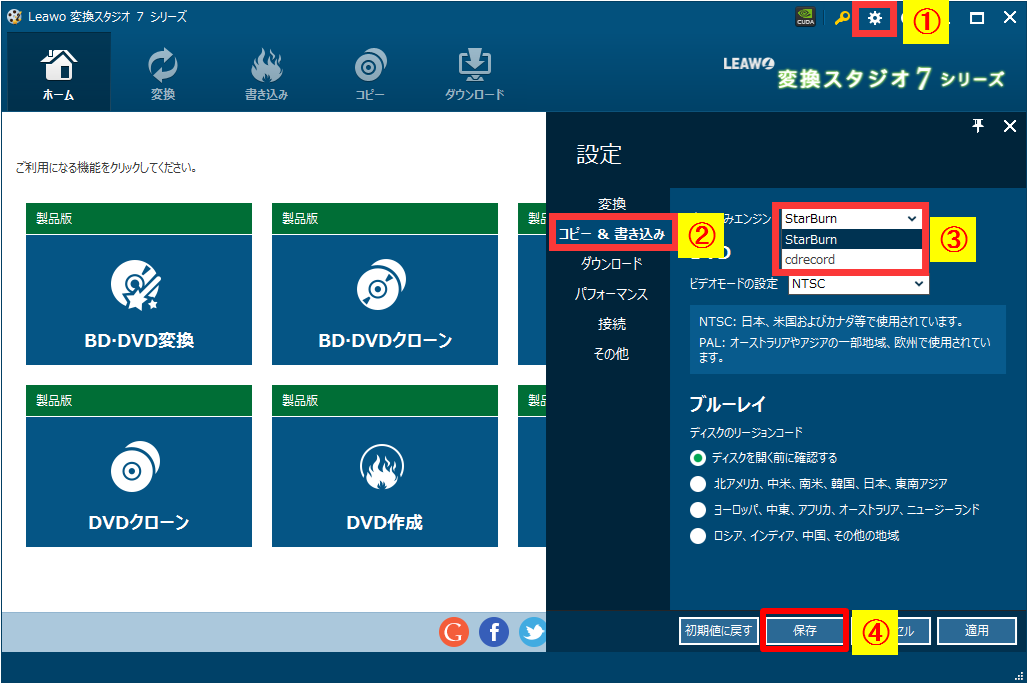Screen dimensions: 1027x683
Task: Pin the settings panel with pushpin icon
Action: [979, 125]
